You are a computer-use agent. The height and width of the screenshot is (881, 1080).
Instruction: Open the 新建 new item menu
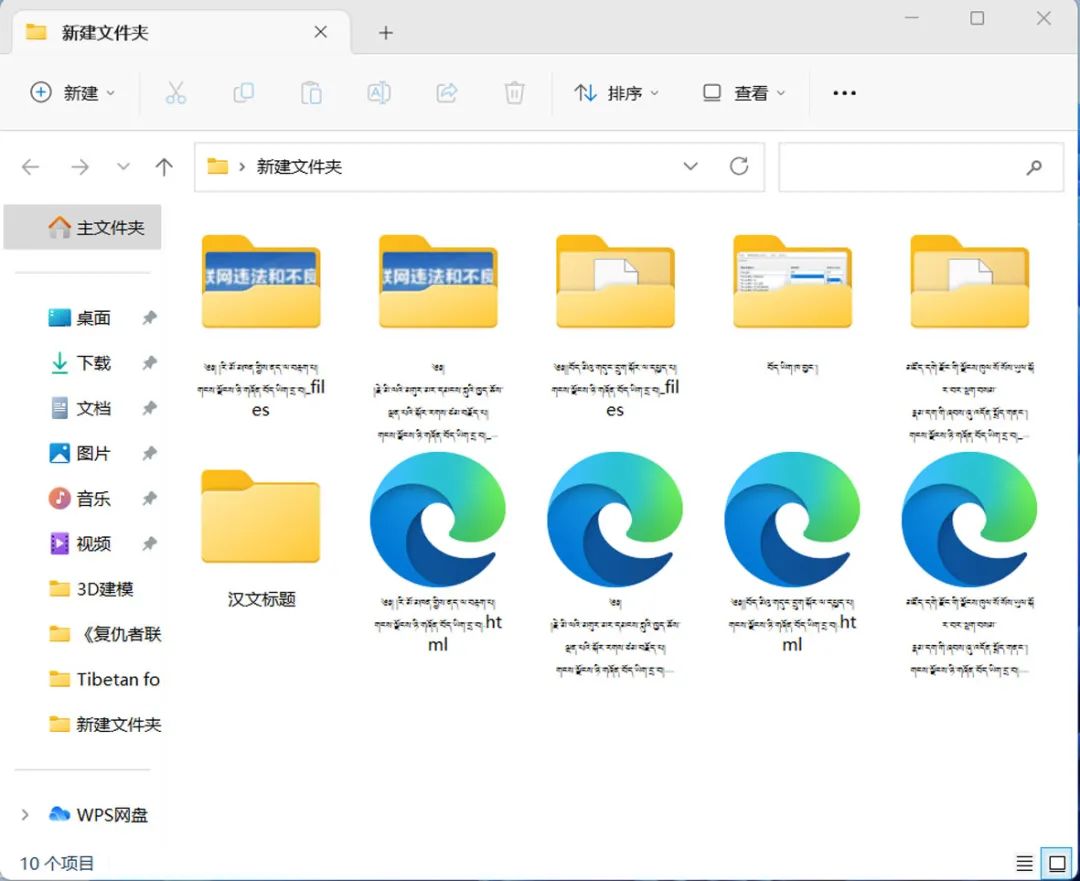tap(73, 92)
